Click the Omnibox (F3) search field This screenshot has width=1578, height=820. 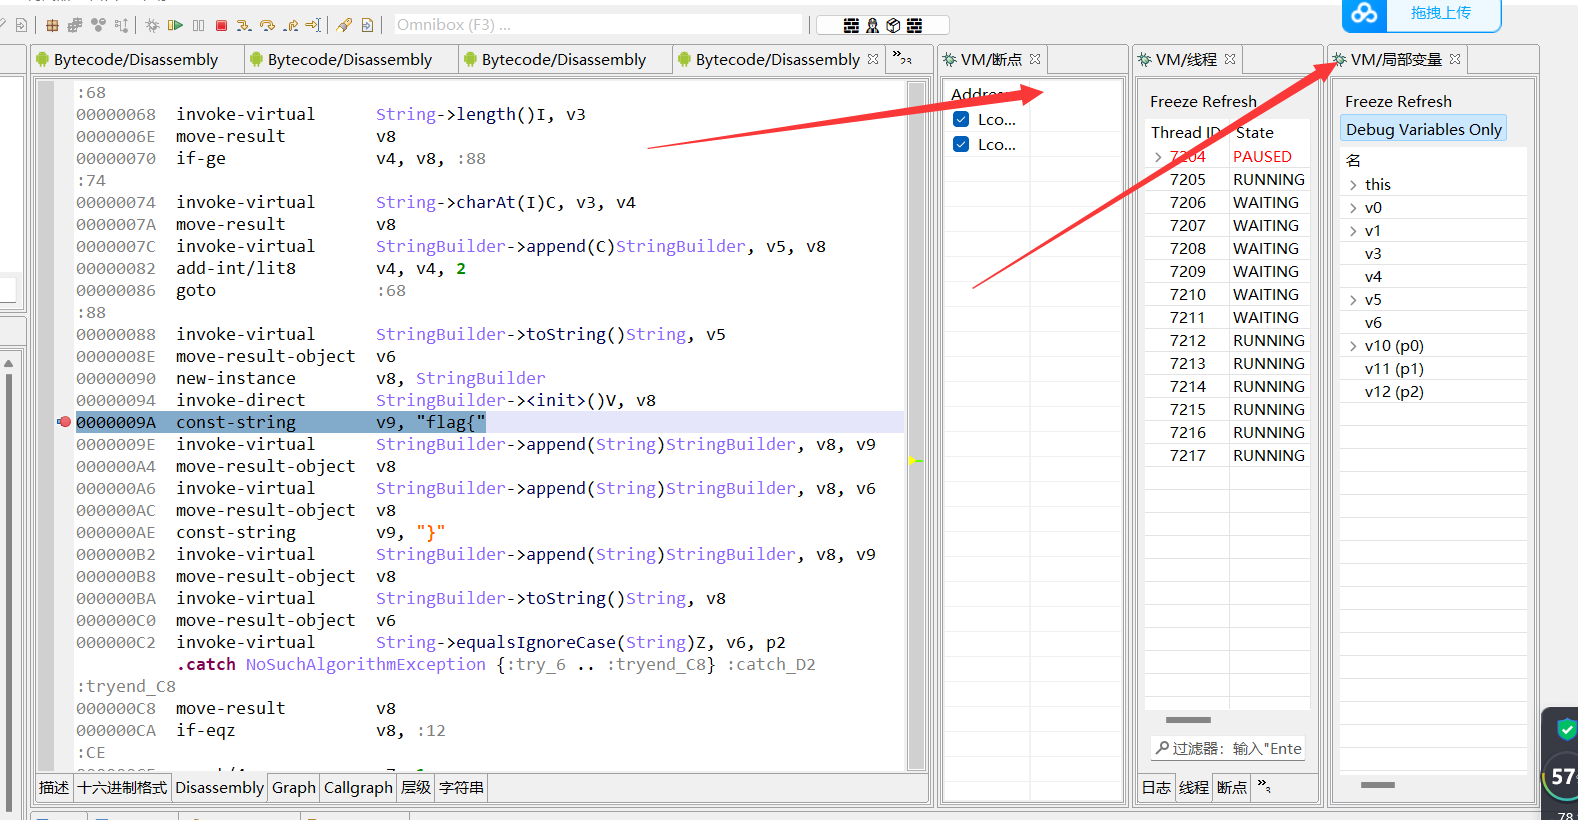click(598, 25)
